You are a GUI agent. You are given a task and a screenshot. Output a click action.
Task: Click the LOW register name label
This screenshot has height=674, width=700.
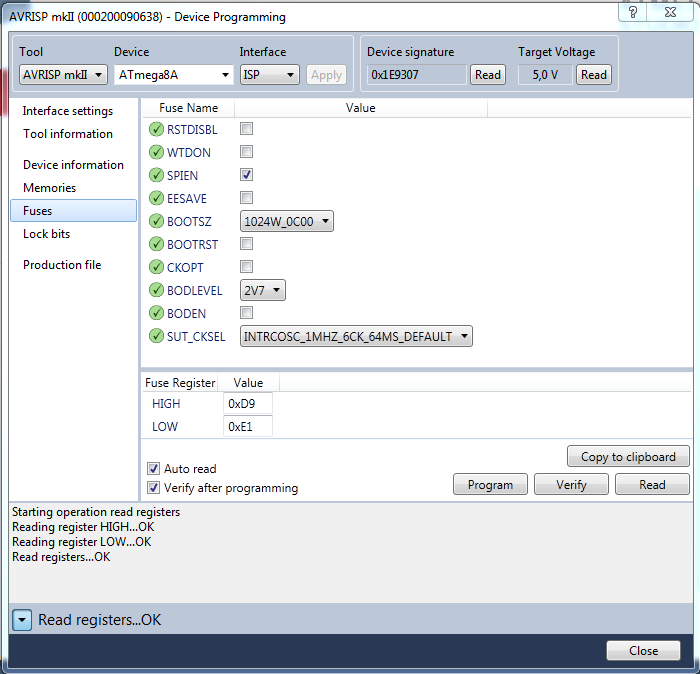coord(165,427)
